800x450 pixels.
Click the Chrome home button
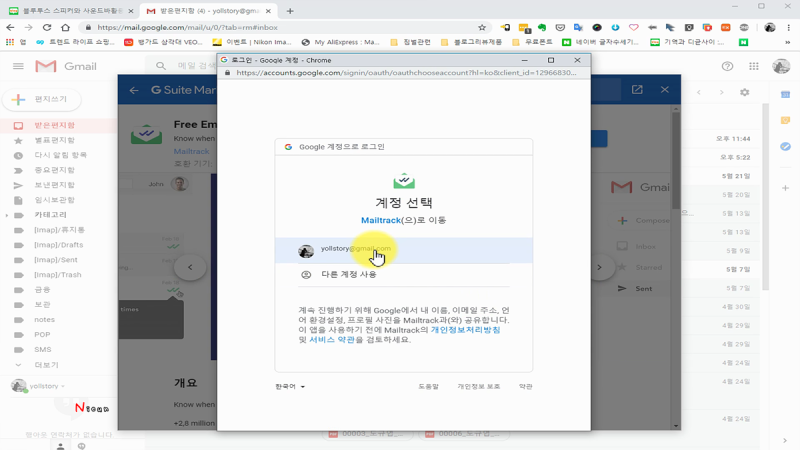(x=65, y=27)
